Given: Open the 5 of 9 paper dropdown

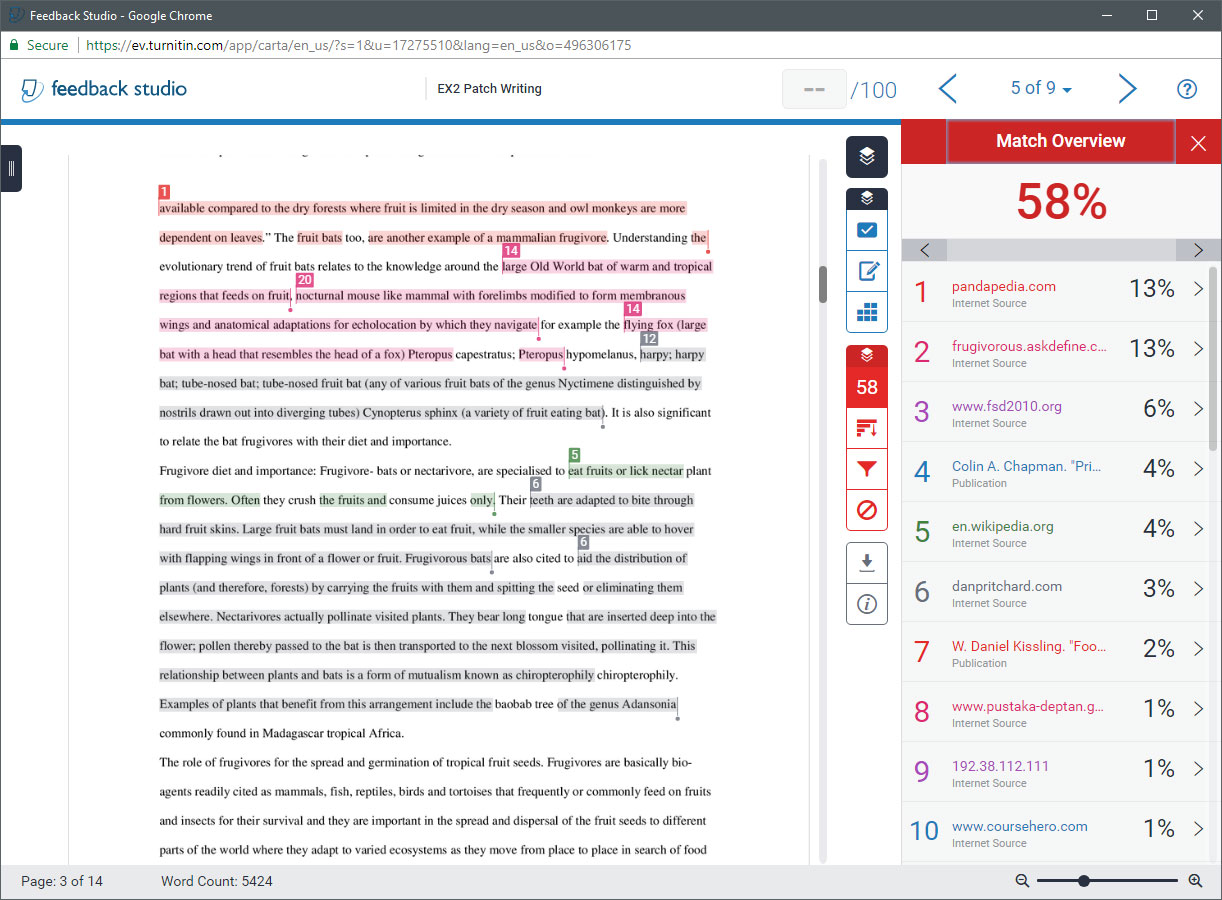Looking at the screenshot, I should [x=1041, y=88].
